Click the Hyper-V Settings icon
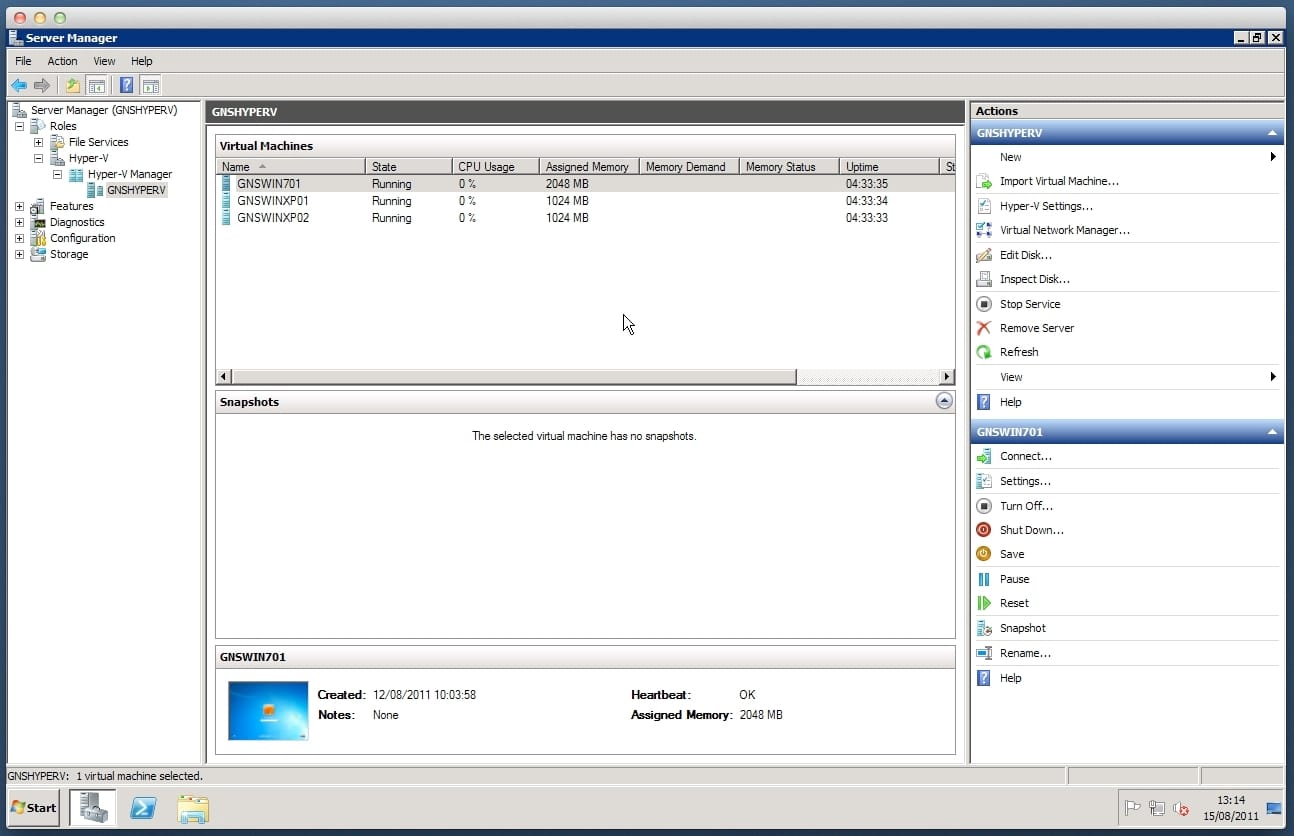1294x836 pixels. tap(983, 206)
